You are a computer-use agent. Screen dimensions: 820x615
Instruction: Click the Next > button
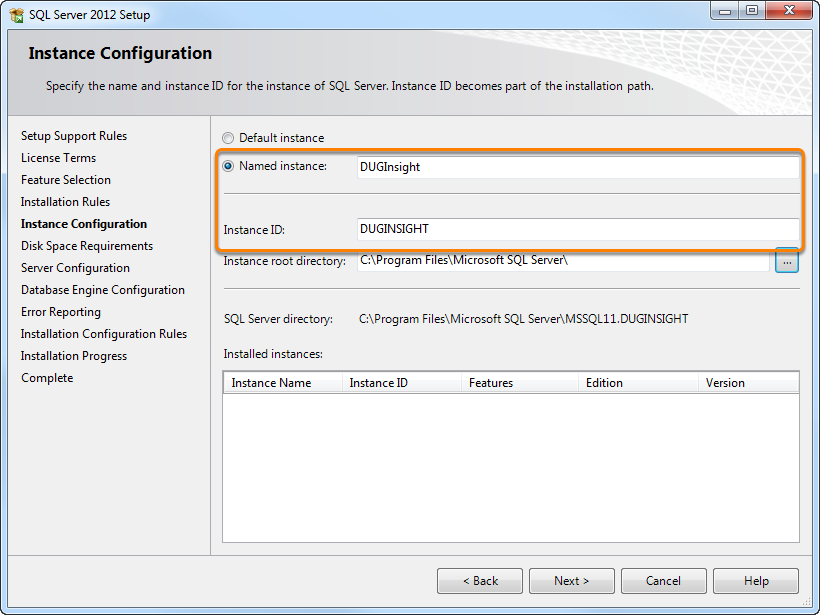pyautogui.click(x=572, y=581)
